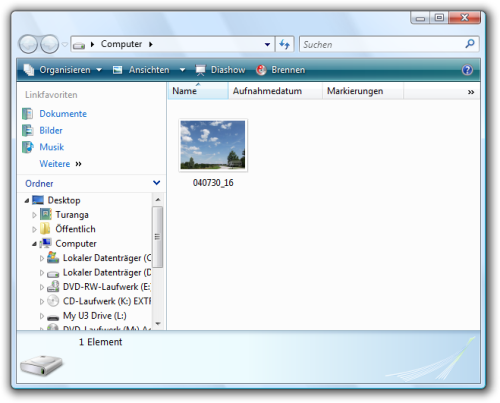The width and height of the screenshot is (500, 403).
Task: Click the drive icon in the details pane
Action: pyautogui.click(x=41, y=365)
